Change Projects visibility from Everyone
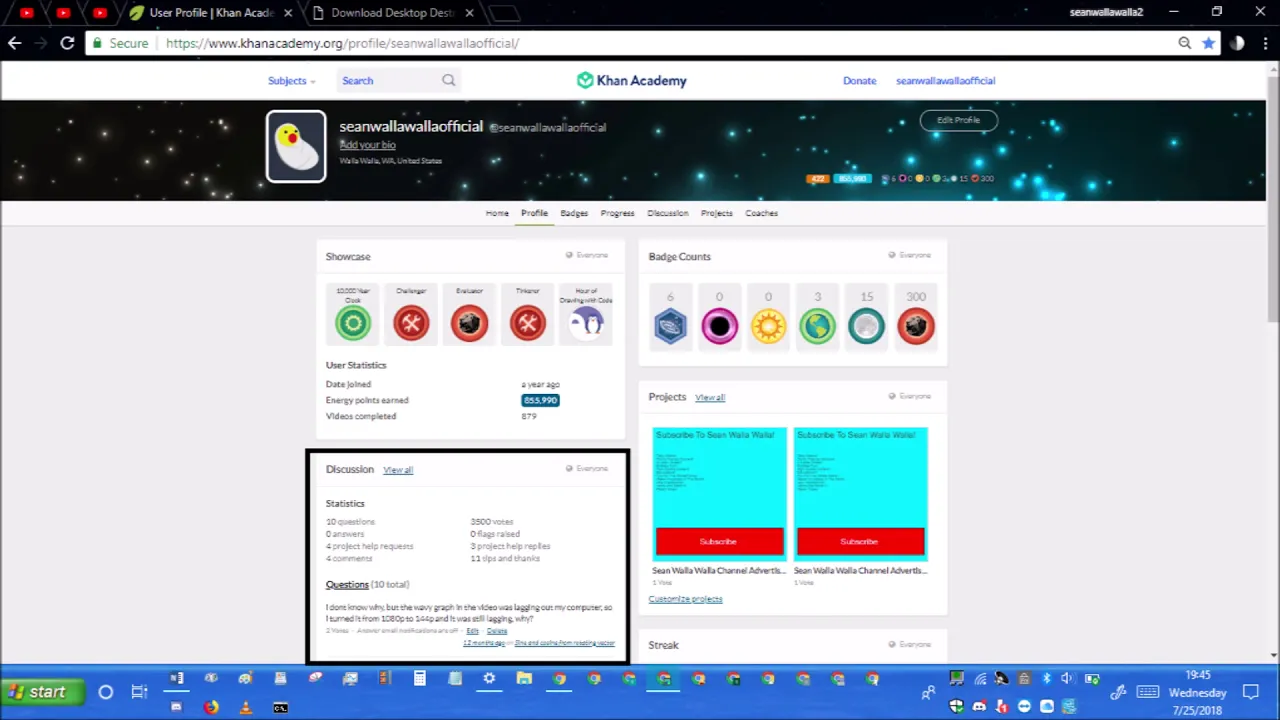1280x720 pixels. click(910, 396)
